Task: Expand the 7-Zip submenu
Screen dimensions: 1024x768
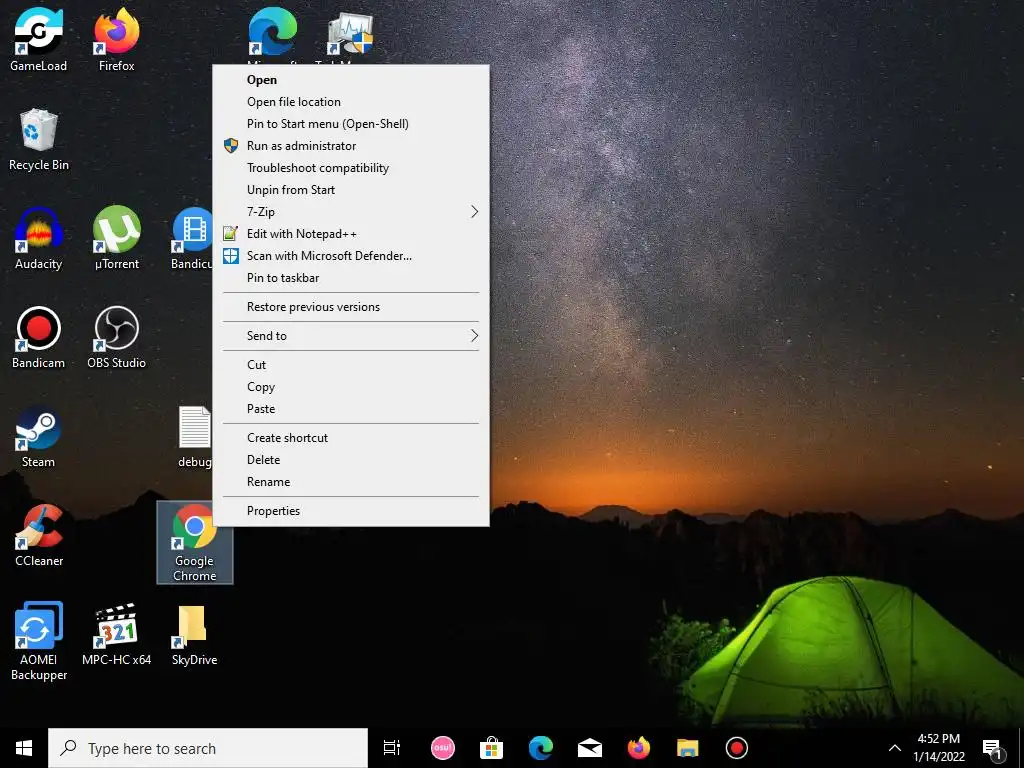Action: coord(351,212)
